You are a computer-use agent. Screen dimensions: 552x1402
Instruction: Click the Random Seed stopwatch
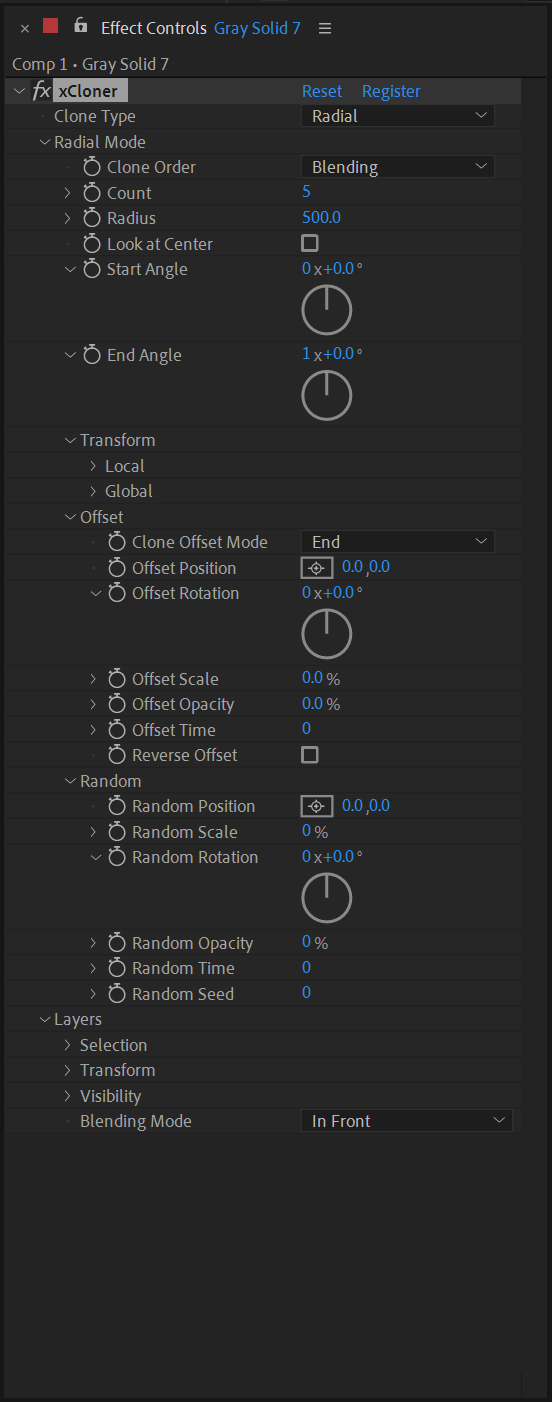[x=117, y=993]
